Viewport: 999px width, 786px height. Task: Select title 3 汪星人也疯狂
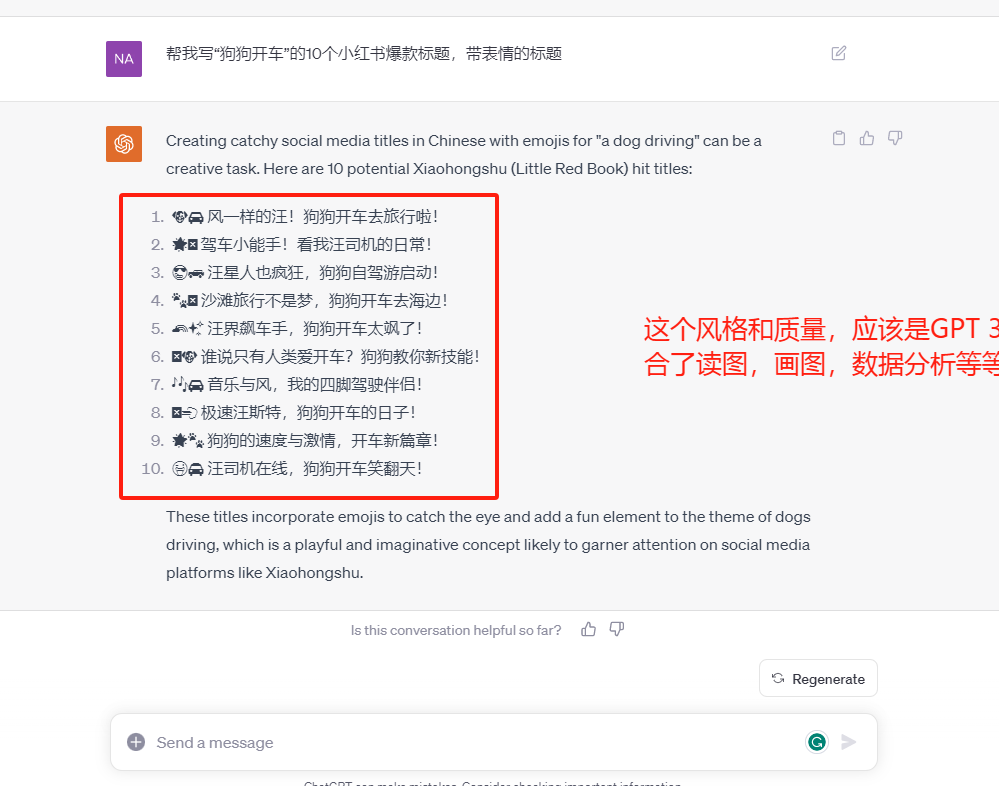(x=305, y=273)
